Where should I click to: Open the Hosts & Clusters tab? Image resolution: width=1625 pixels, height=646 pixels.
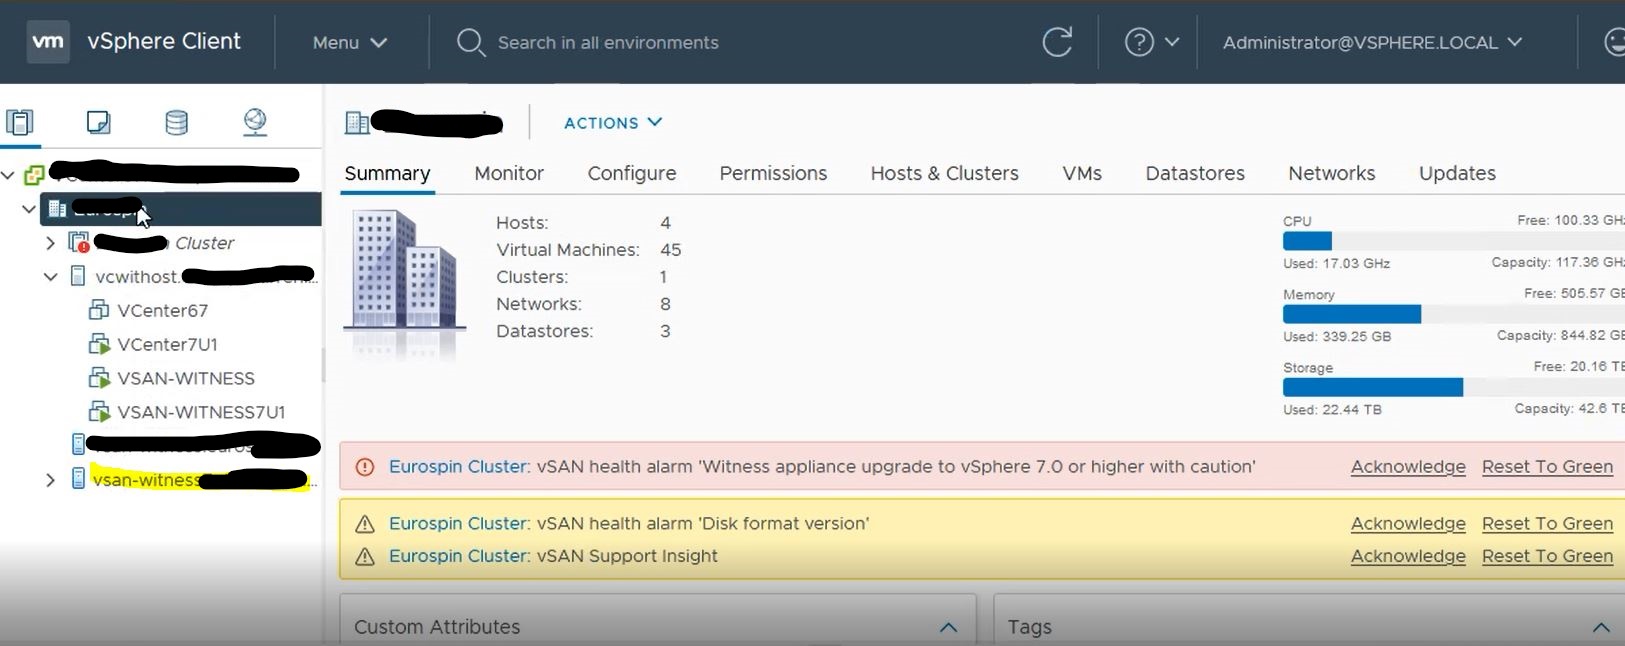[x=945, y=173]
